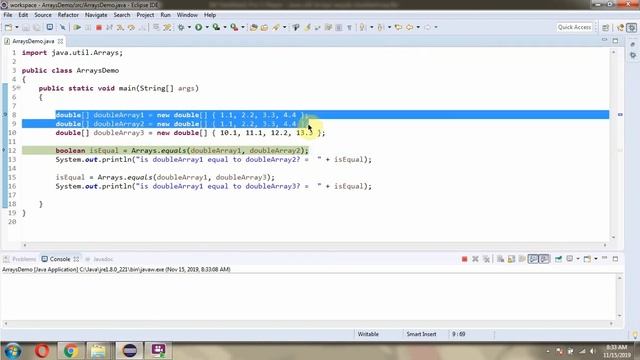Click the Next Annotation icon
The image size is (640, 360).
pyautogui.click(x=362, y=27)
